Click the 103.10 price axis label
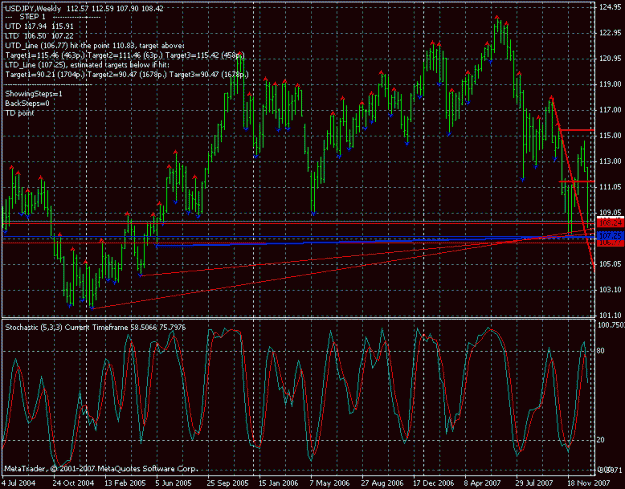The width and height of the screenshot is (625, 489). point(610,290)
